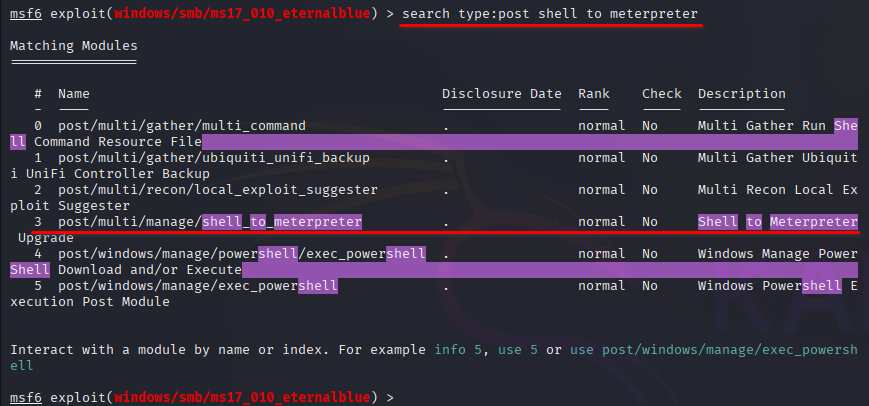
Task: Click the wrapped text 'Download and/or Execute'
Action: click(x=150, y=270)
